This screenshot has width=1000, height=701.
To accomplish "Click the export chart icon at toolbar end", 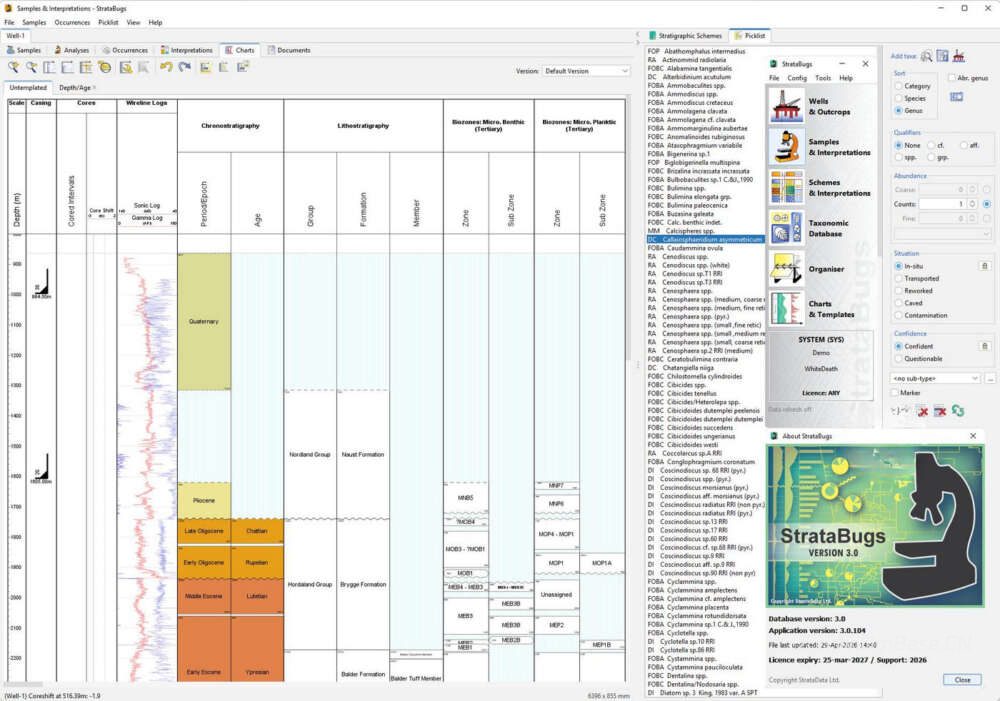I will [x=242, y=67].
